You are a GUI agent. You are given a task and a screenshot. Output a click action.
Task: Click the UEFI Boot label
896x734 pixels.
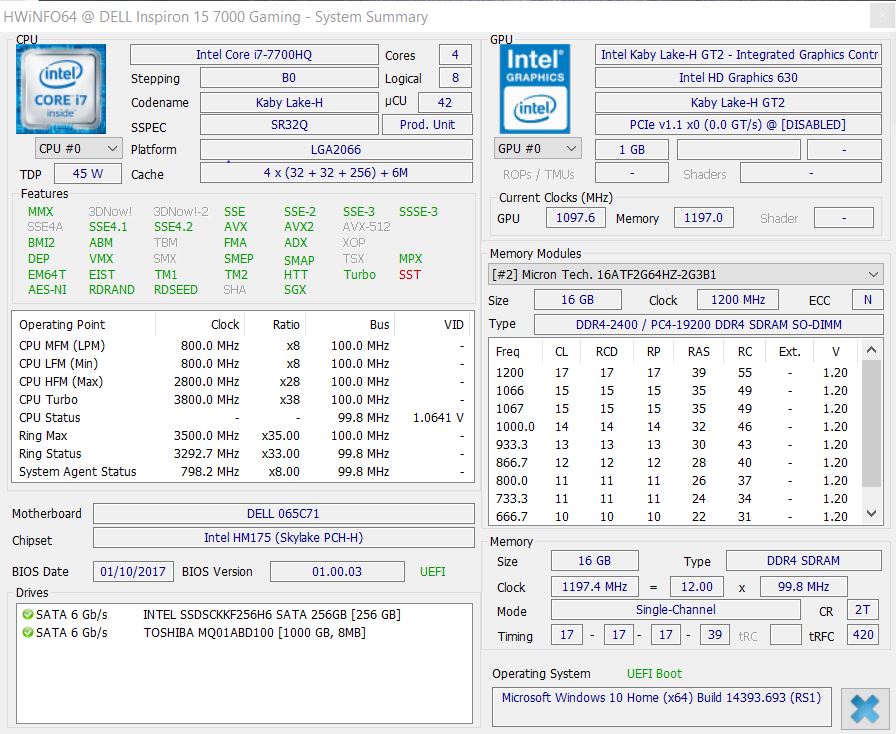654,674
